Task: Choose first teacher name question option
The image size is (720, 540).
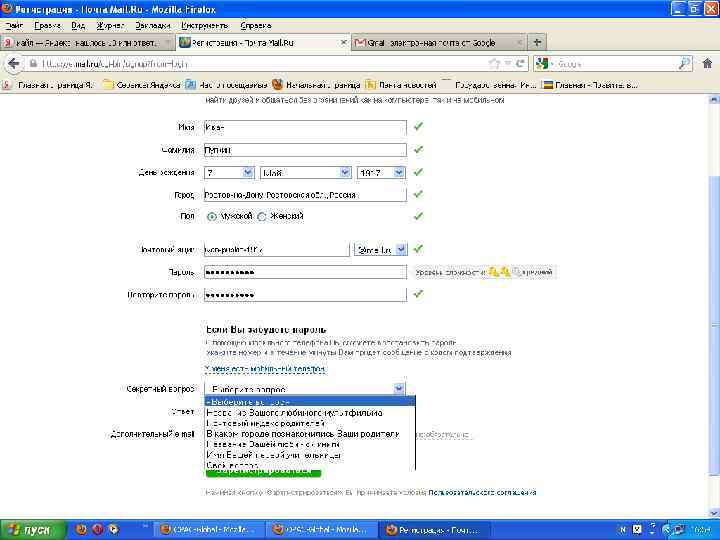Action: pyautogui.click(x=310, y=455)
